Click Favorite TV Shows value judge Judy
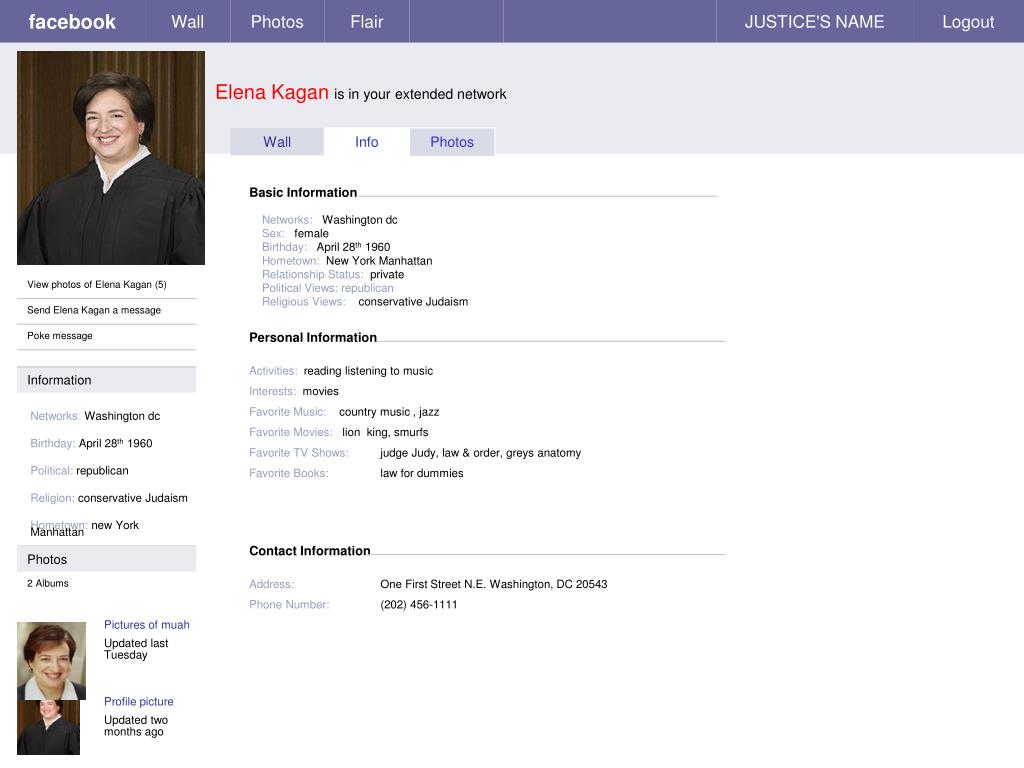1024x768 pixels. coord(408,453)
